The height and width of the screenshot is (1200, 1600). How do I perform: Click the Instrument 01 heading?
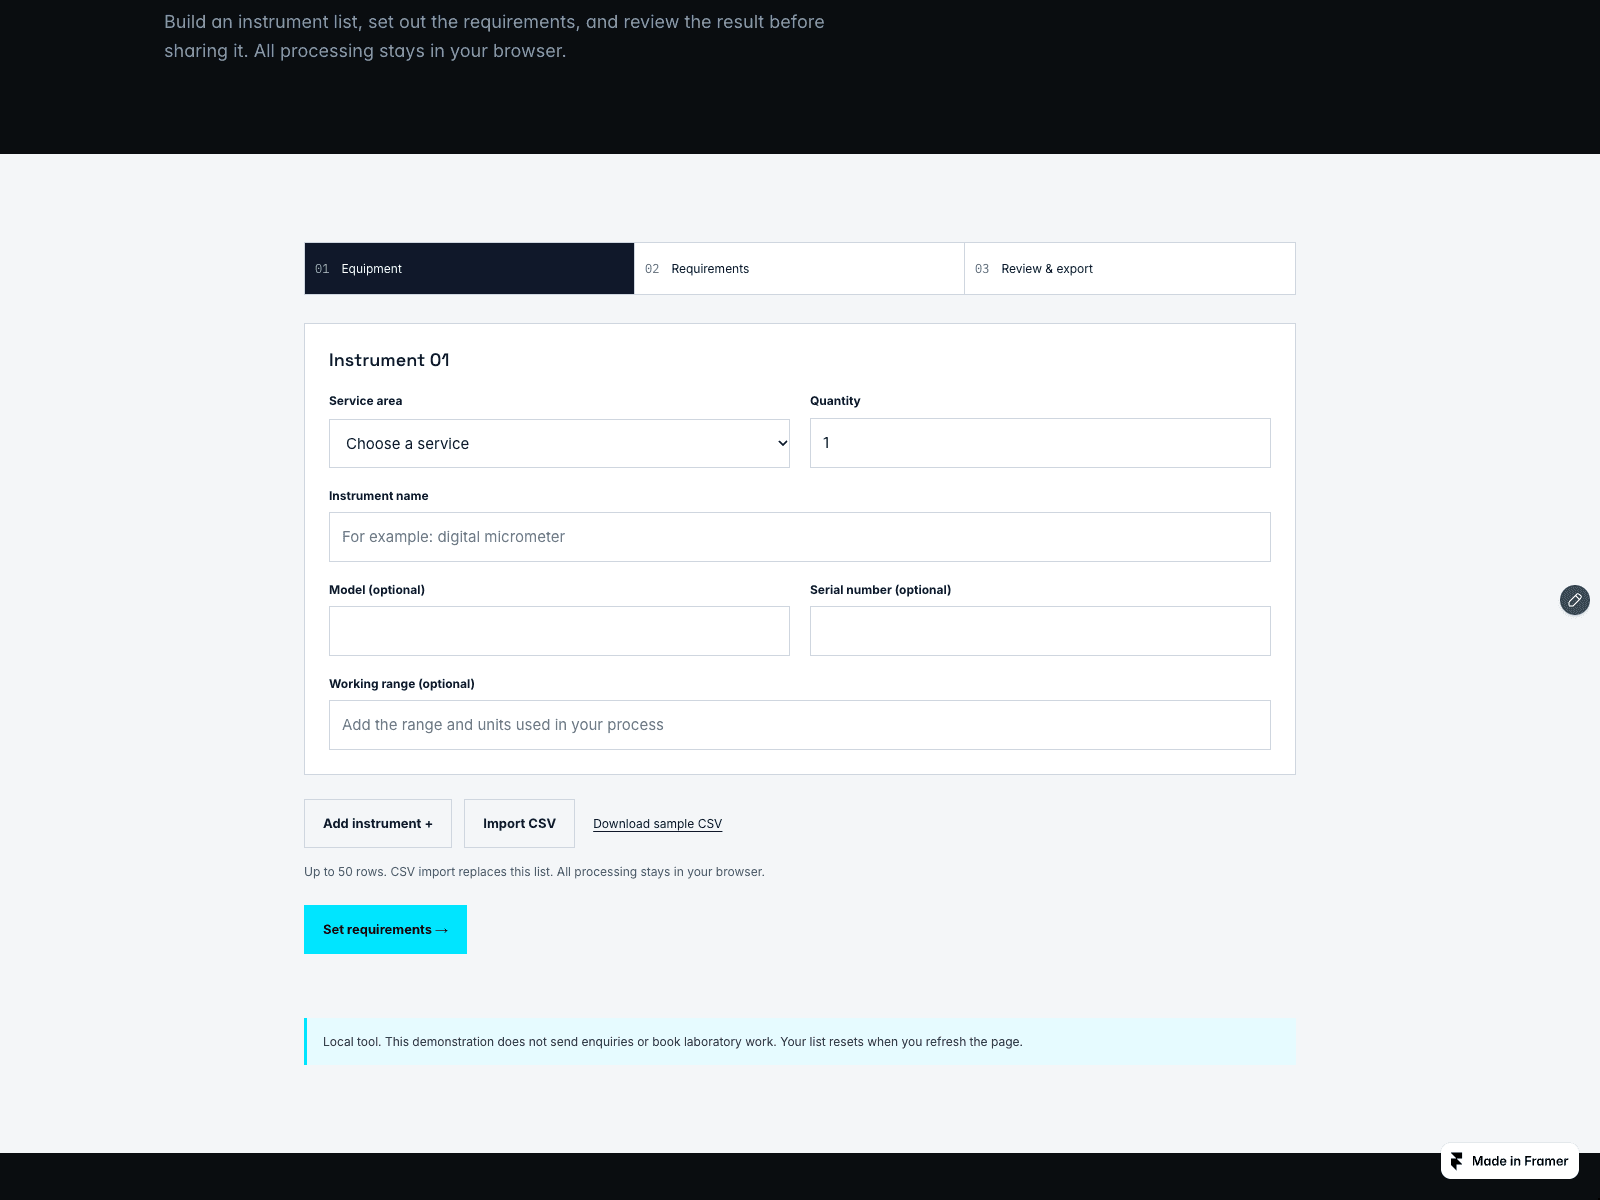[x=389, y=360]
